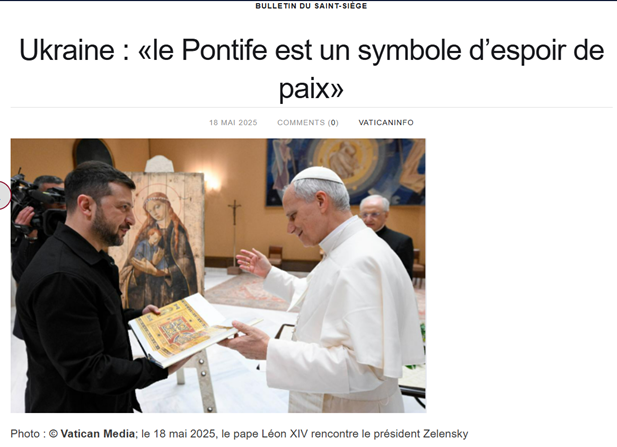Open the Bulletin du Saint-Siège category link
Screen dimensions: 617x447
tap(311, 6)
